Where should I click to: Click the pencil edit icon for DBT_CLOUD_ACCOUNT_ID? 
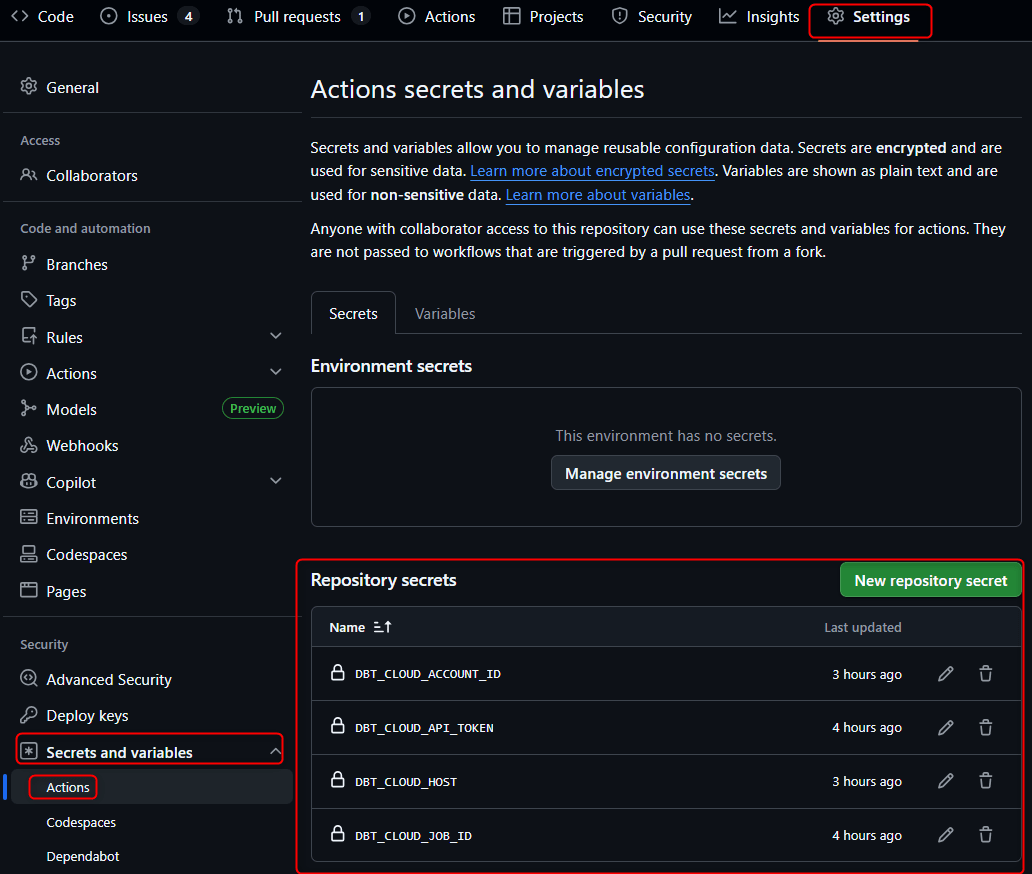[x=945, y=674]
